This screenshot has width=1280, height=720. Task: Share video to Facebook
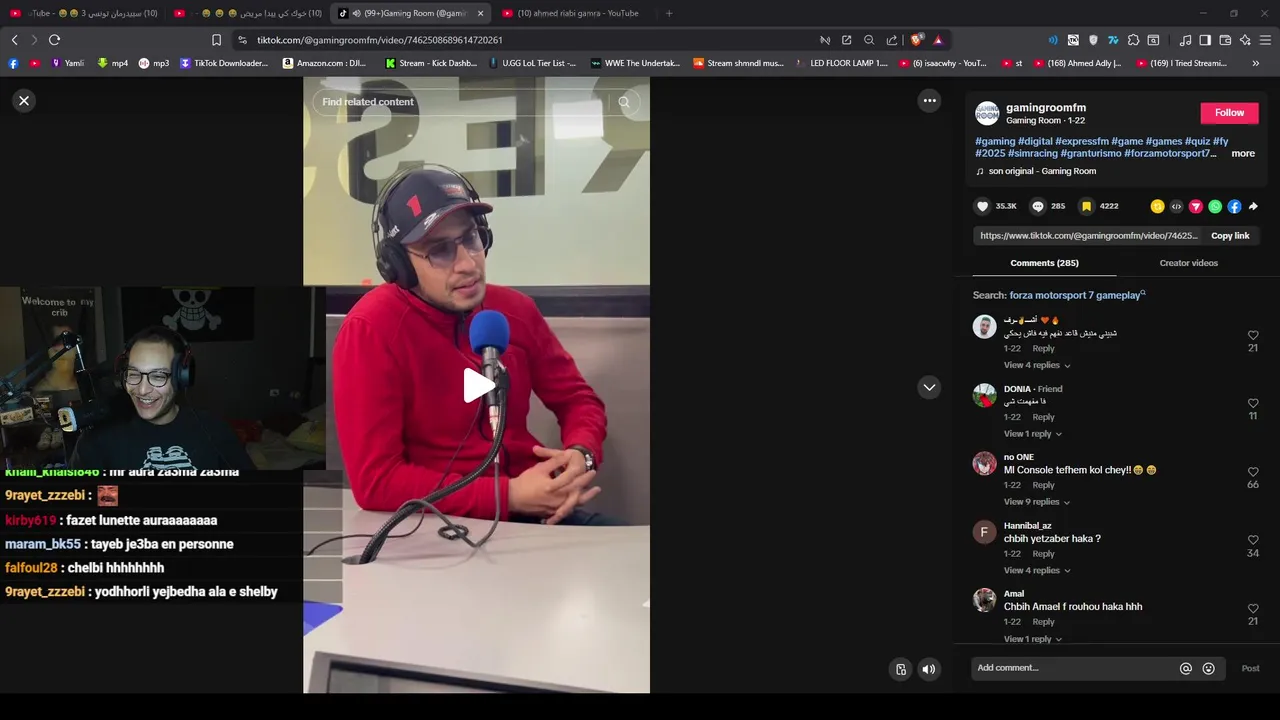(x=1234, y=207)
